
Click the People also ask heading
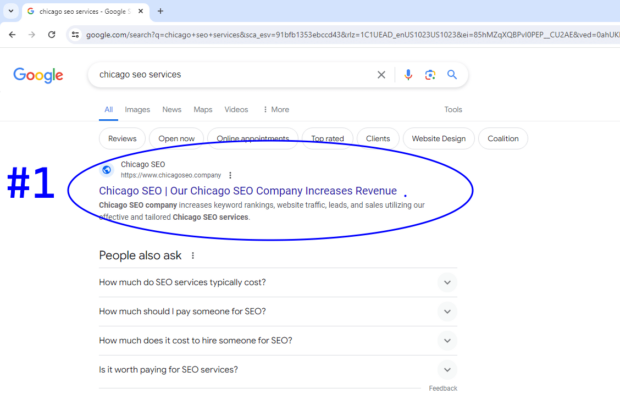(140, 256)
